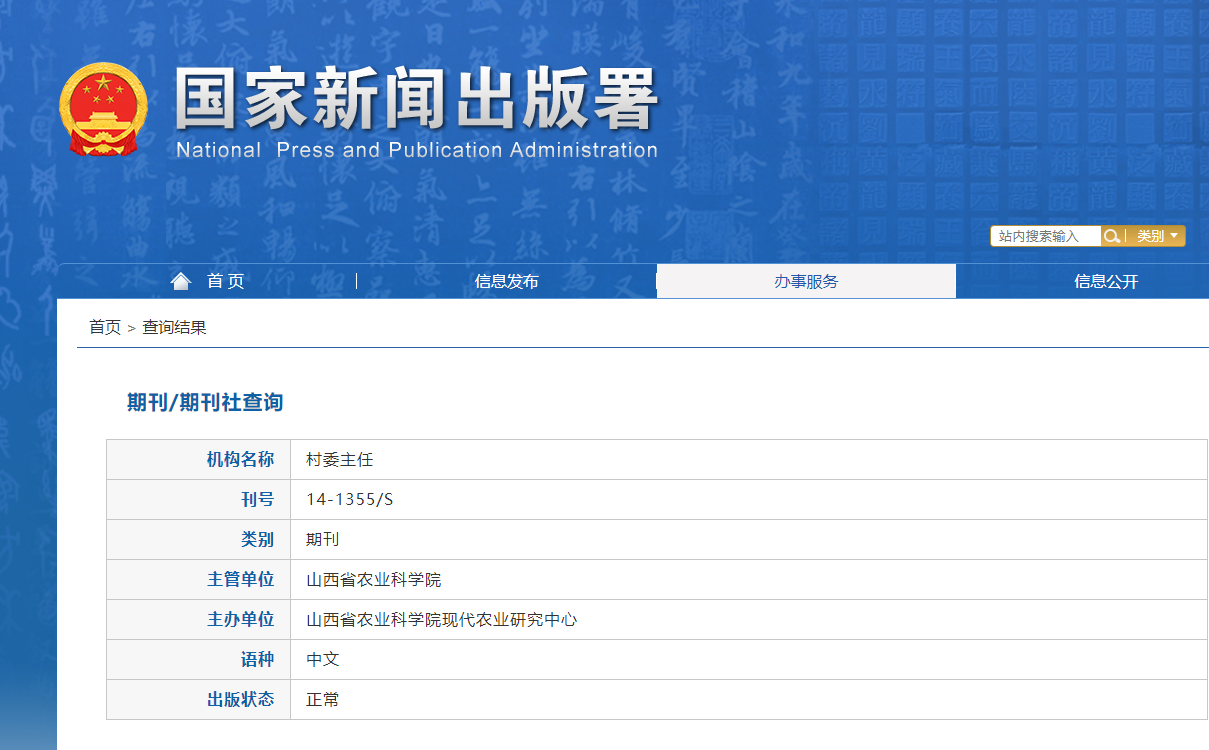This screenshot has width=1209, height=750.
Task: Click the 期刊 category value cell
Action: tap(323, 540)
